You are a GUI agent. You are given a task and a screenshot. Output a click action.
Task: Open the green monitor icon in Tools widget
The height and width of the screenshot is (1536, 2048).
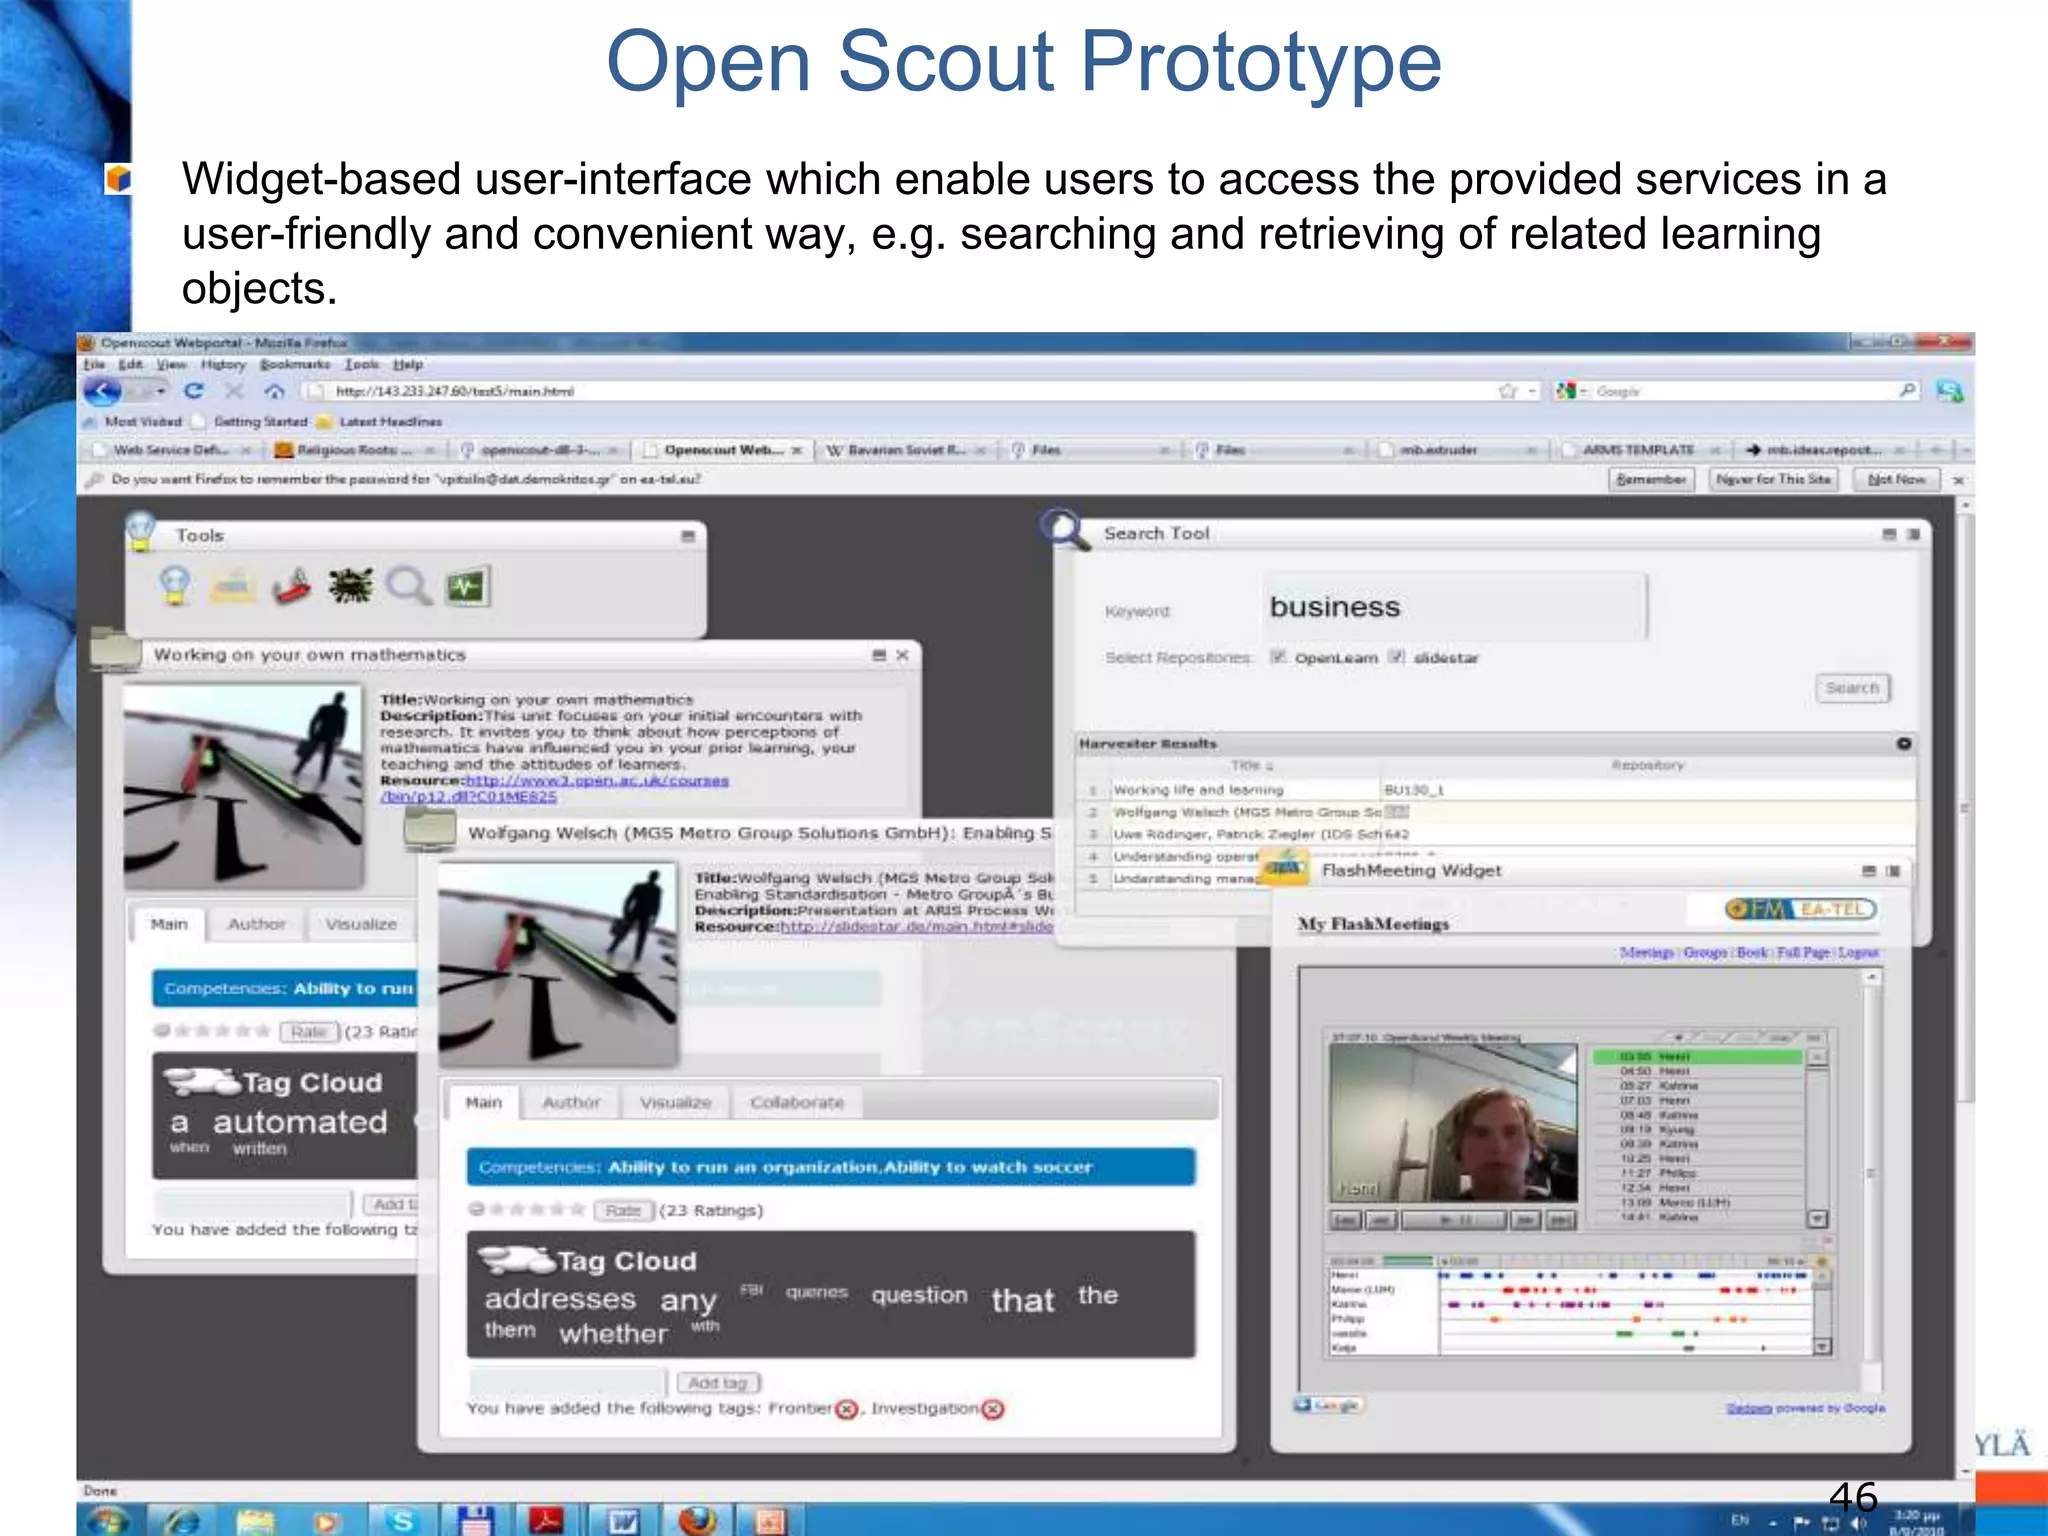click(x=467, y=586)
